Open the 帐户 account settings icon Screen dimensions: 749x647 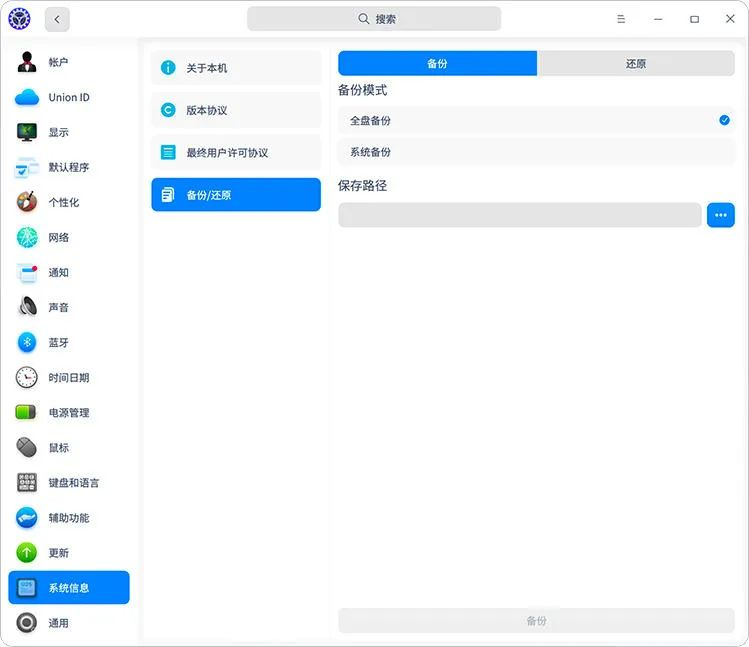pyautogui.click(x=27, y=62)
